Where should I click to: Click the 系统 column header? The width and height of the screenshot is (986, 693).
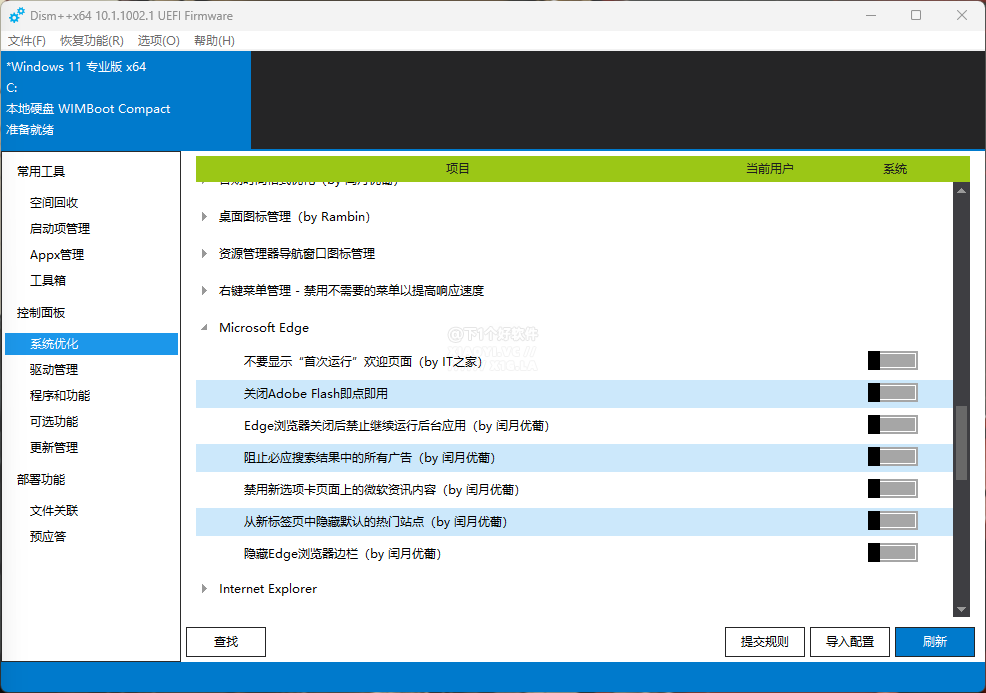(895, 169)
